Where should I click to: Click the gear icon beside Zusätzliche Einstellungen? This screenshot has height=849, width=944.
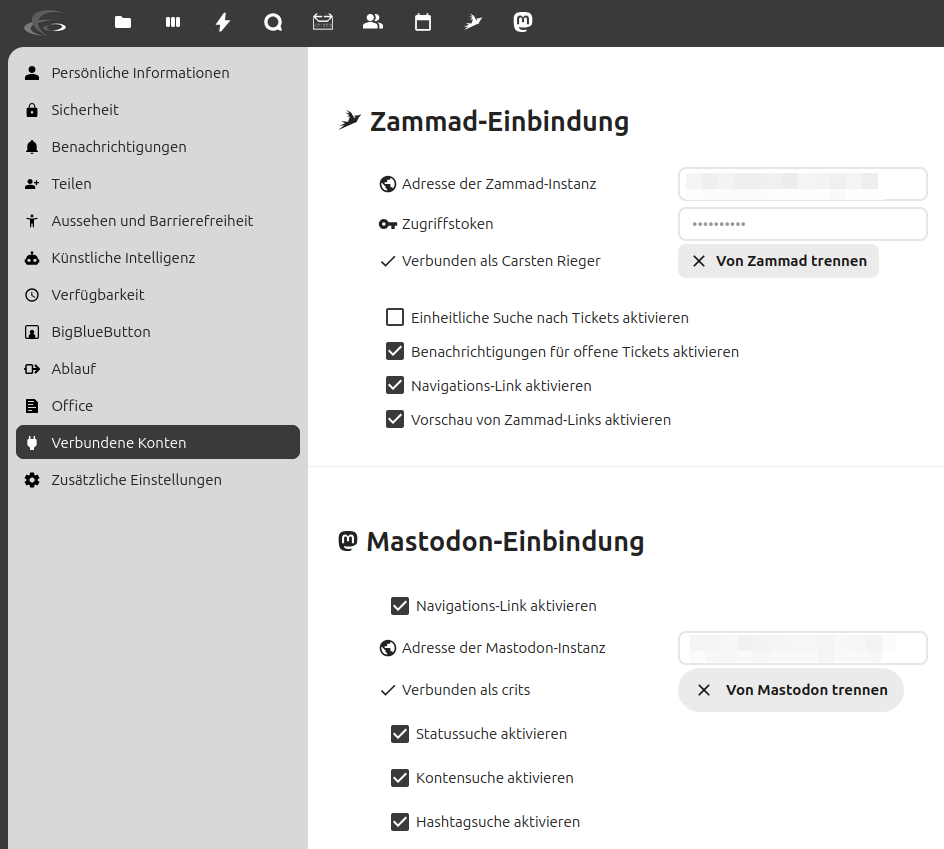[x=32, y=480]
